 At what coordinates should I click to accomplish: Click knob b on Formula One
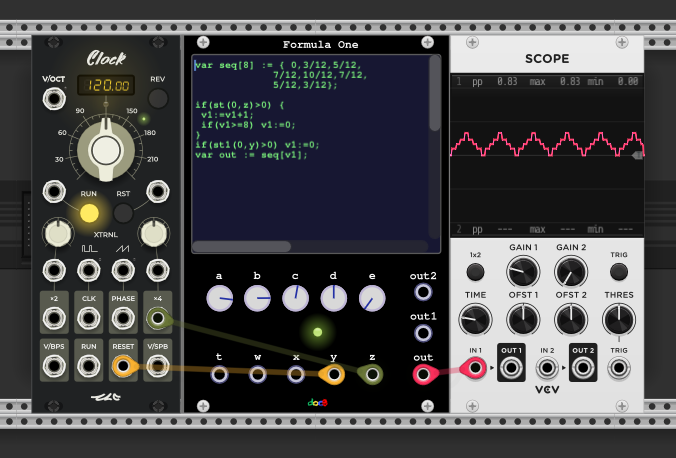pyautogui.click(x=257, y=298)
